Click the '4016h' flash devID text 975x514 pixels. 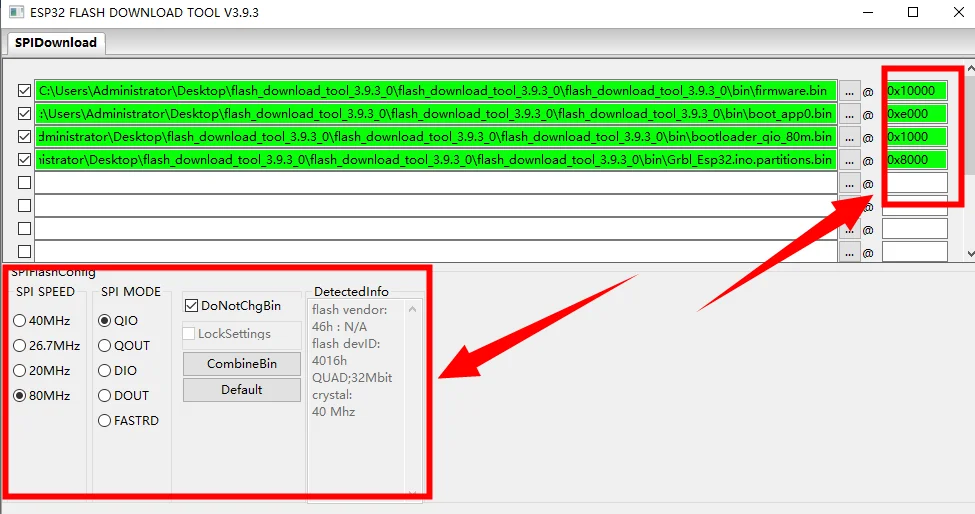(x=330, y=360)
